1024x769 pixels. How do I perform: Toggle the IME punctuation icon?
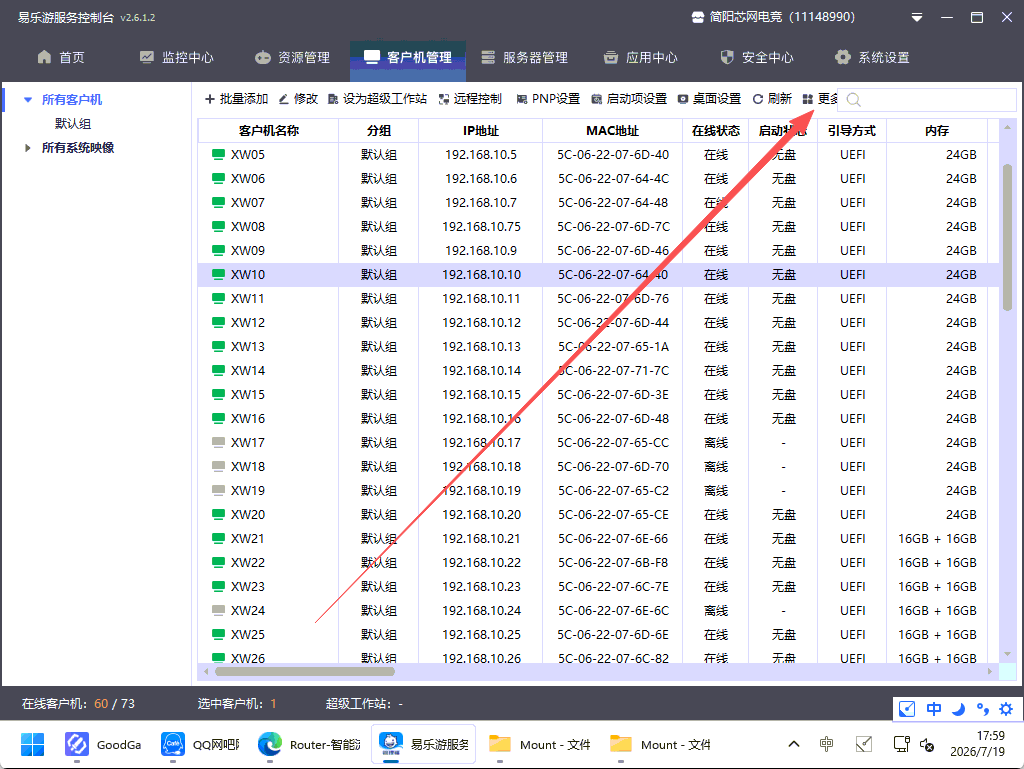[982, 709]
